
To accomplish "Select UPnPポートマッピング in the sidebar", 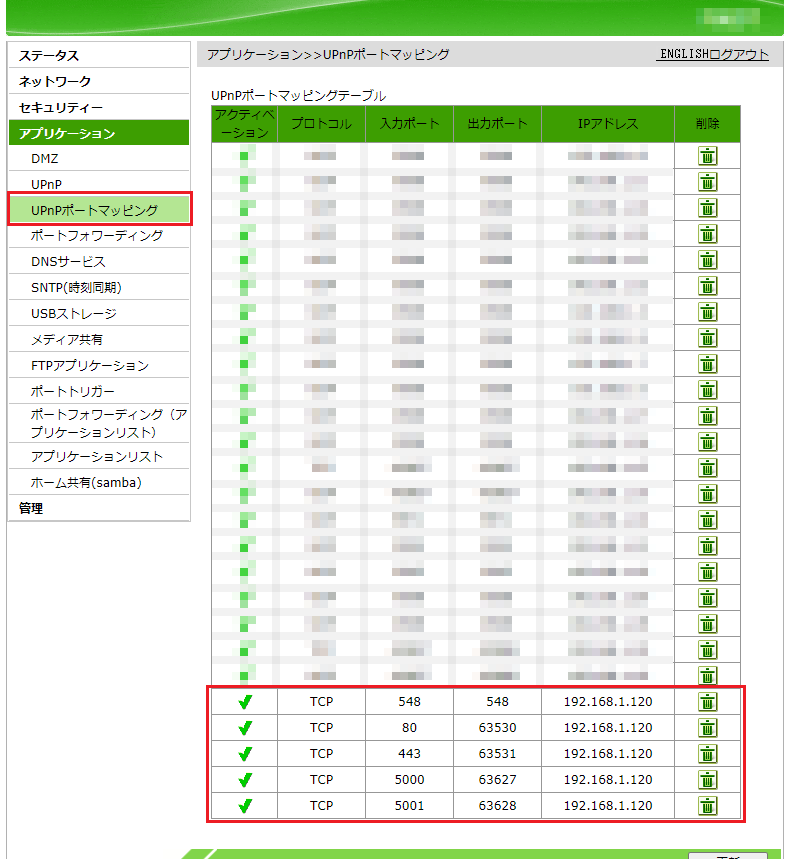I will (x=100, y=210).
